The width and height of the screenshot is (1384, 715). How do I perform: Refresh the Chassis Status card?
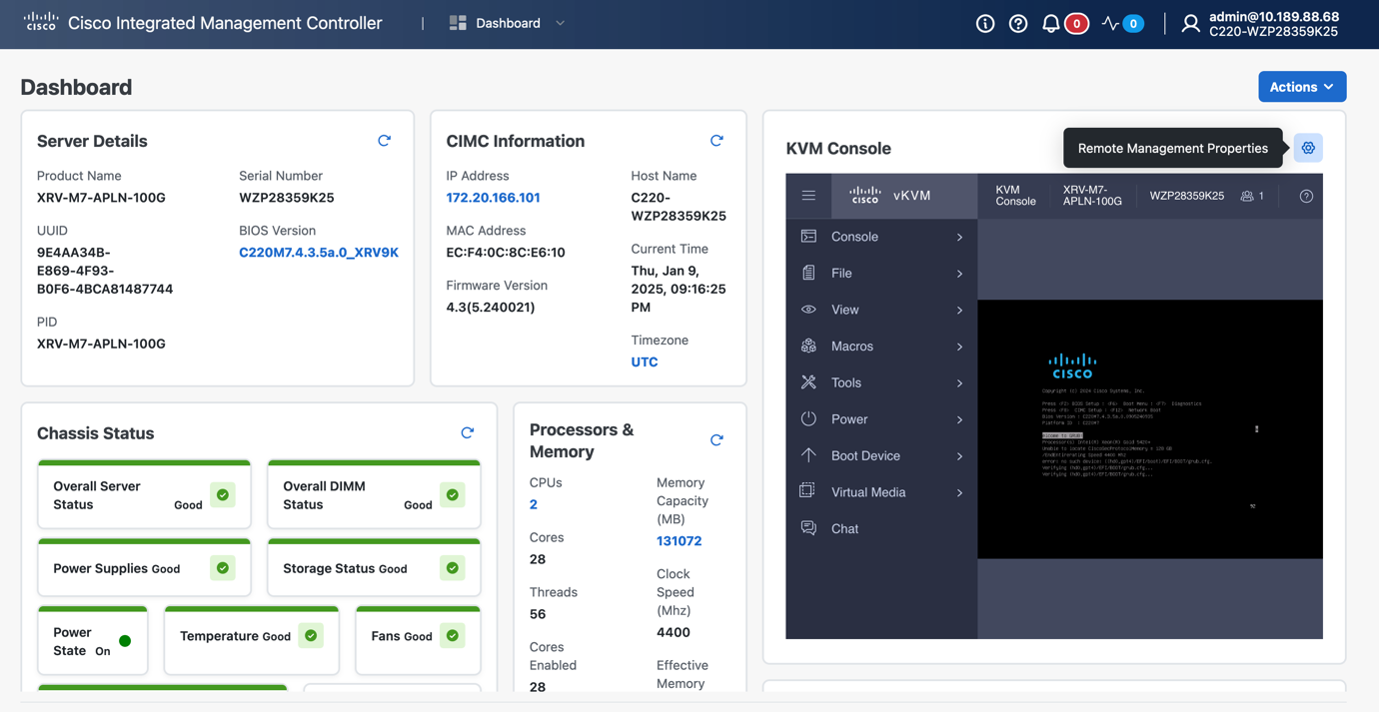[467, 433]
